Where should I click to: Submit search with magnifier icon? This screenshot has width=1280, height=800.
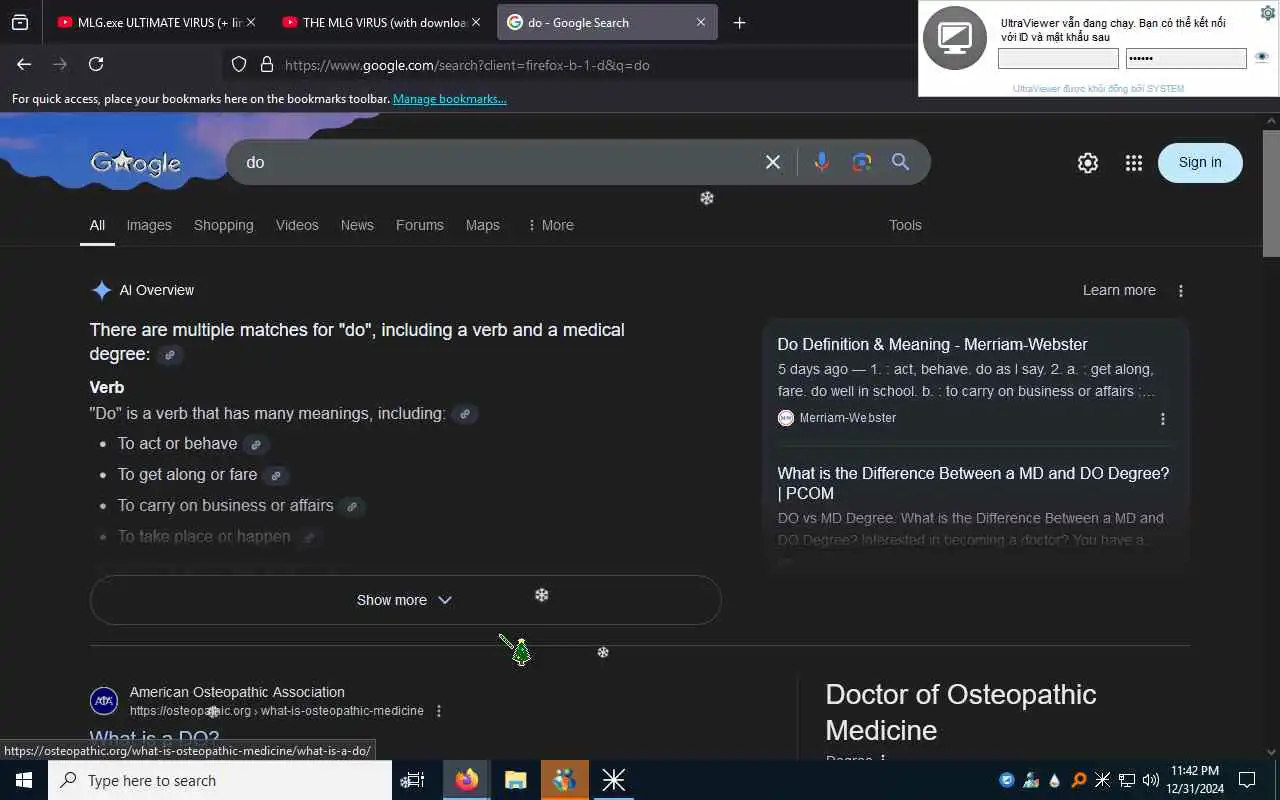[x=901, y=162]
